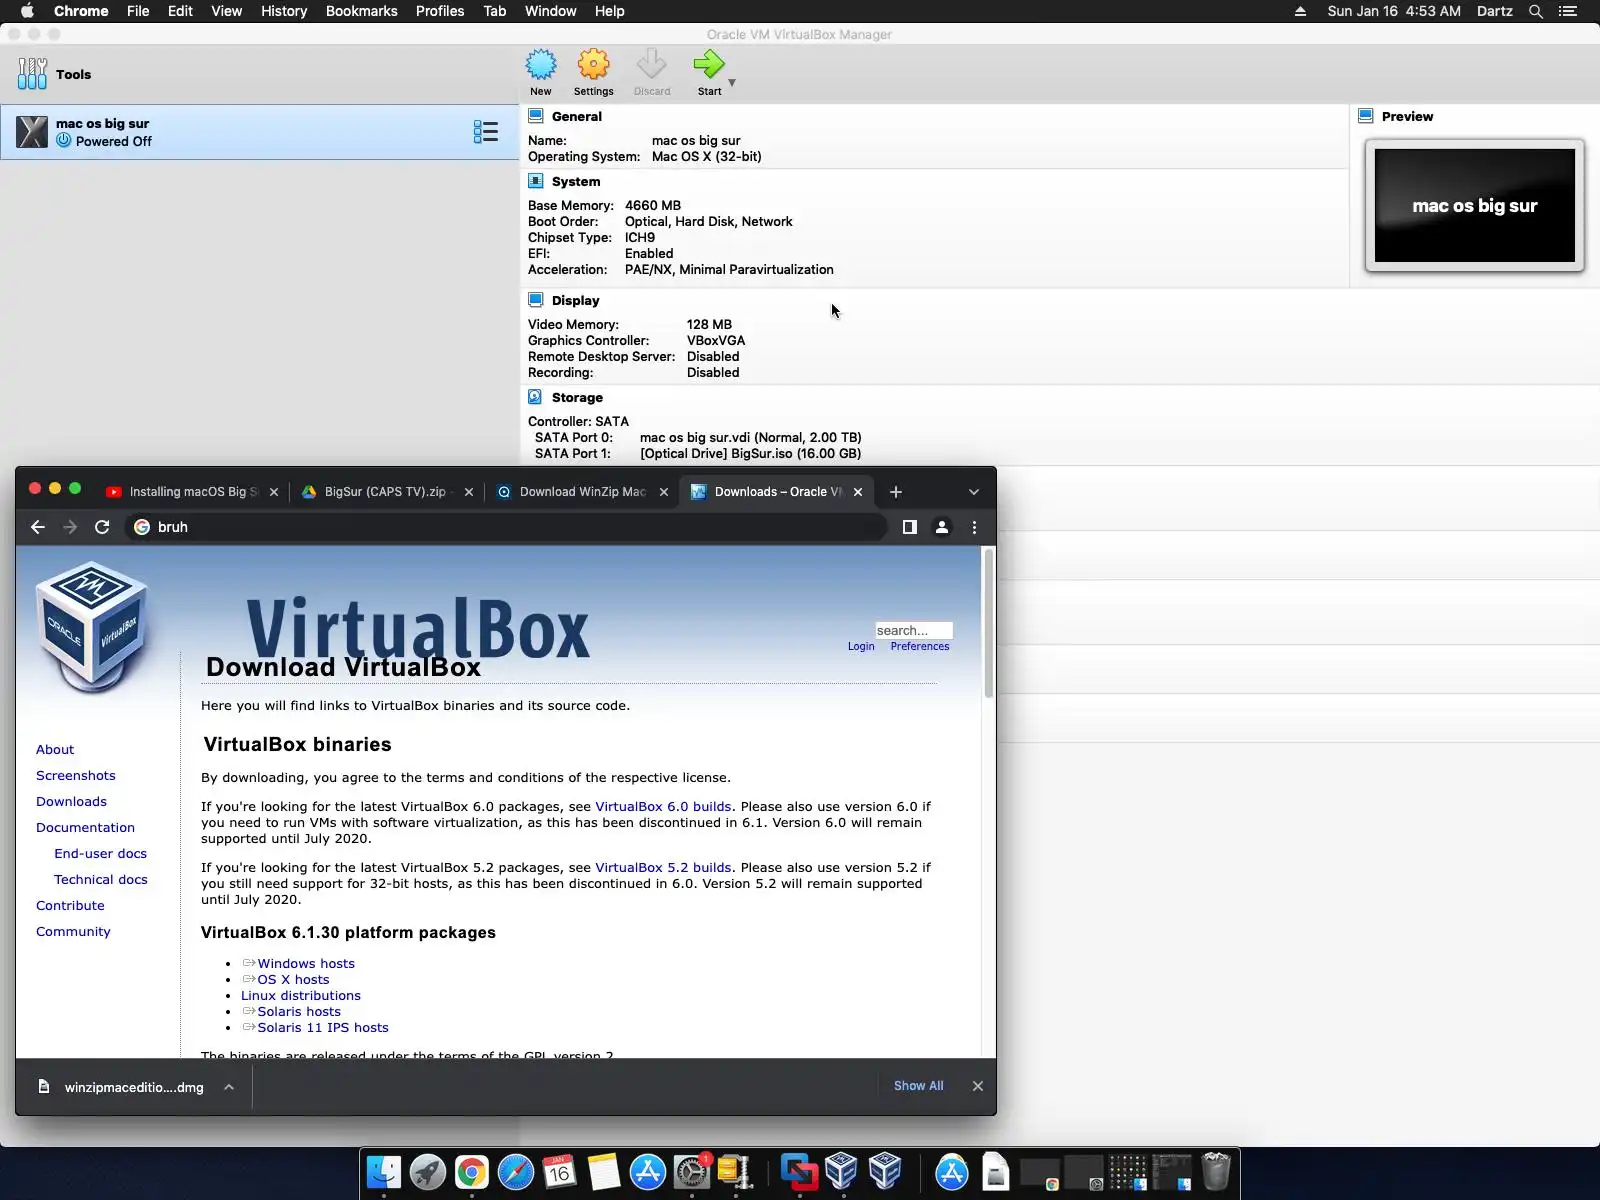Expand the Chrome tab search chevron

[x=974, y=492]
